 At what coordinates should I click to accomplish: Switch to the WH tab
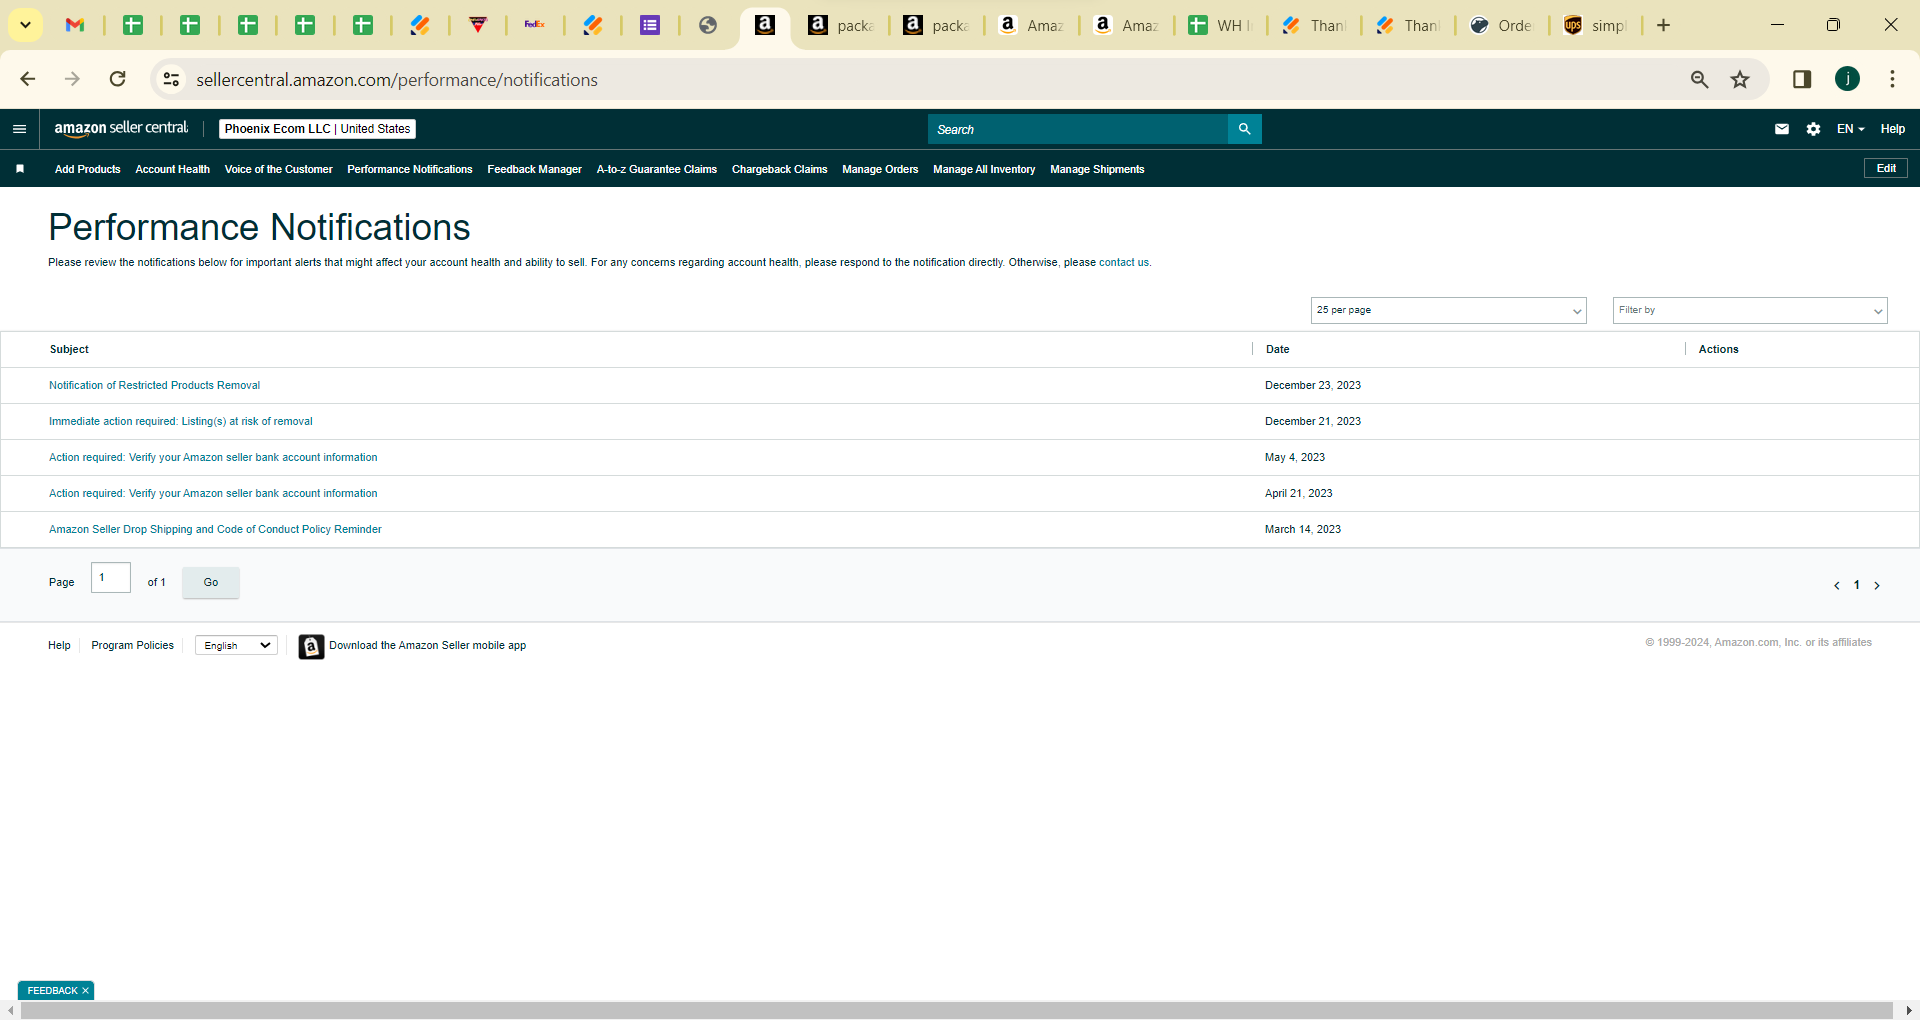click(x=1220, y=25)
